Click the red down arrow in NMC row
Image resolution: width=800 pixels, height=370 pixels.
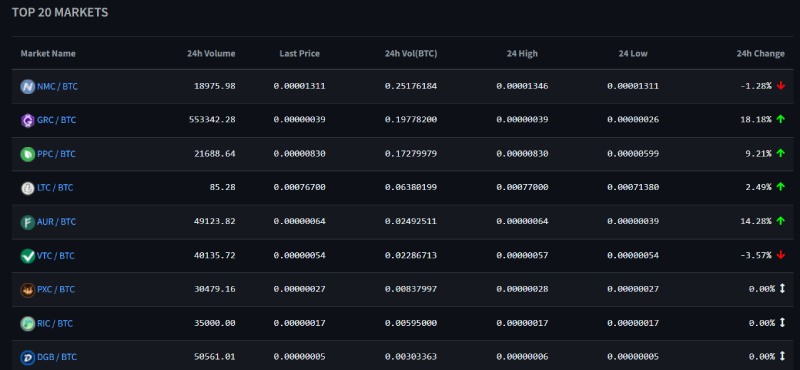pyautogui.click(x=780, y=86)
